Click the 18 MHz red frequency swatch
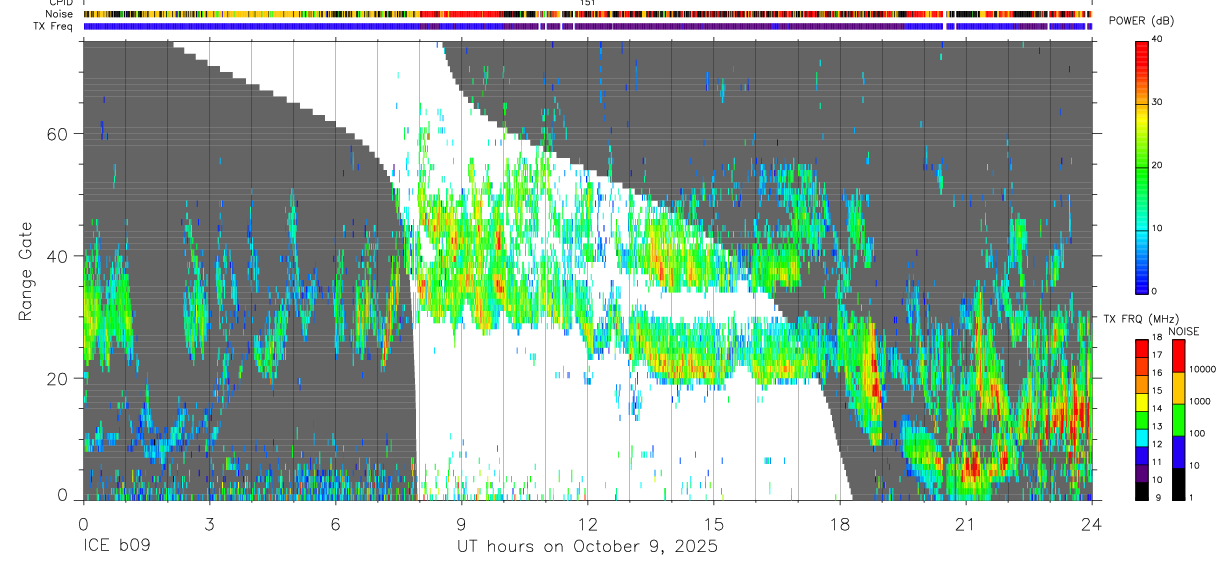 [x=1142, y=347]
